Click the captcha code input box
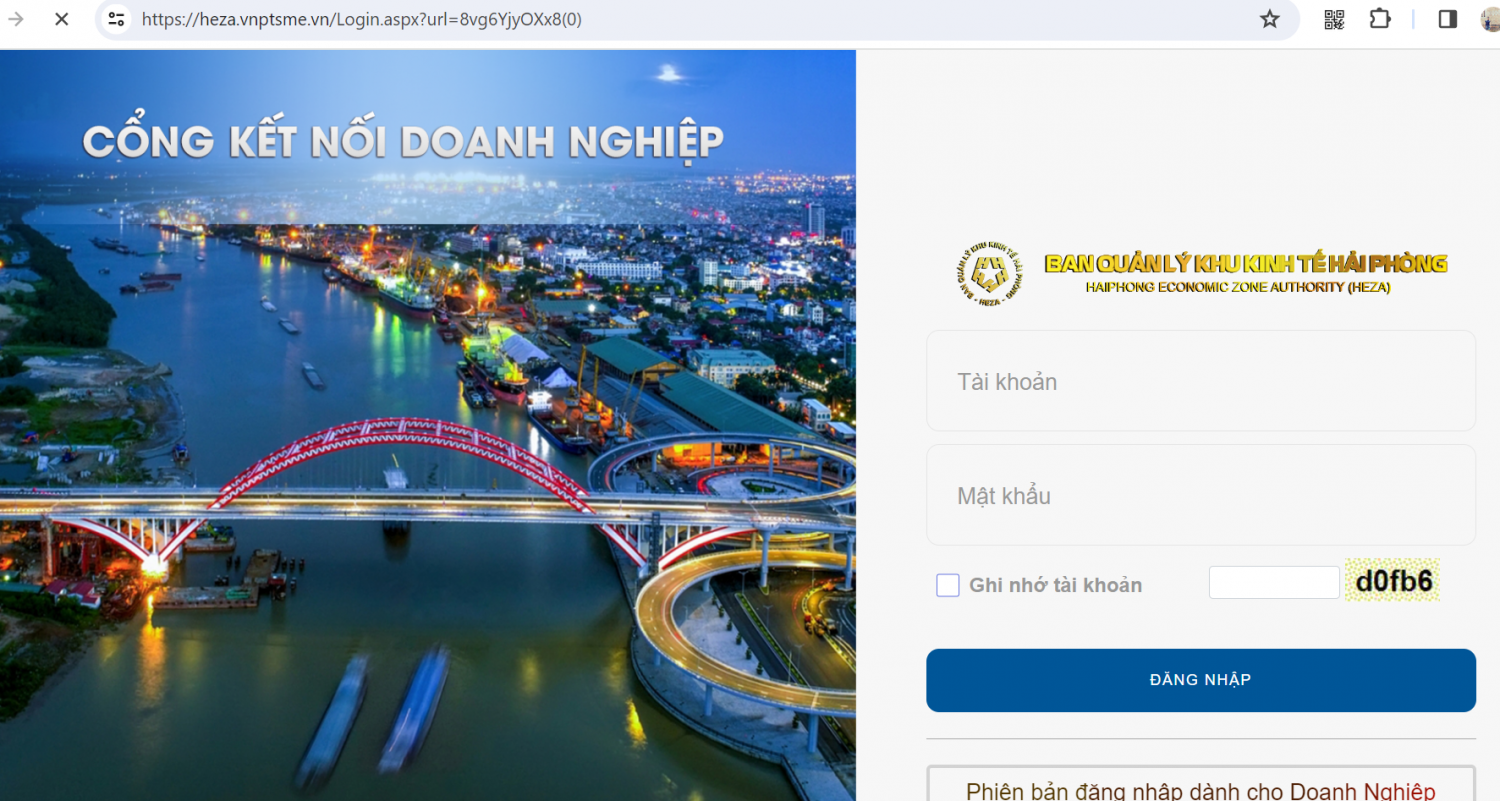This screenshot has height=801, width=1500. [1273, 582]
